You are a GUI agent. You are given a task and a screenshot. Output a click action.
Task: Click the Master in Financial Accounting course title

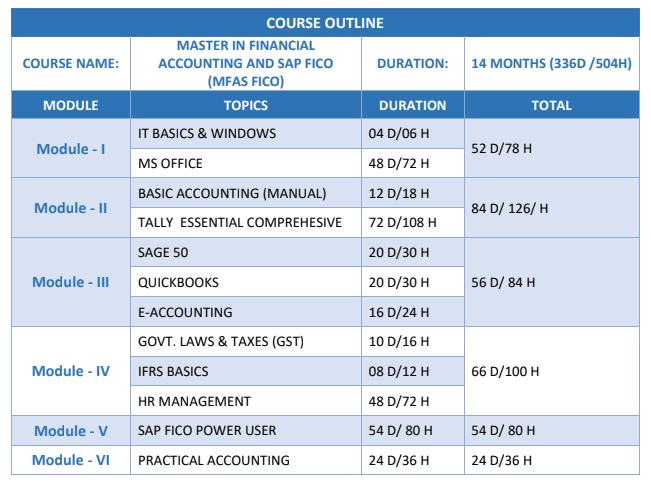coord(245,63)
